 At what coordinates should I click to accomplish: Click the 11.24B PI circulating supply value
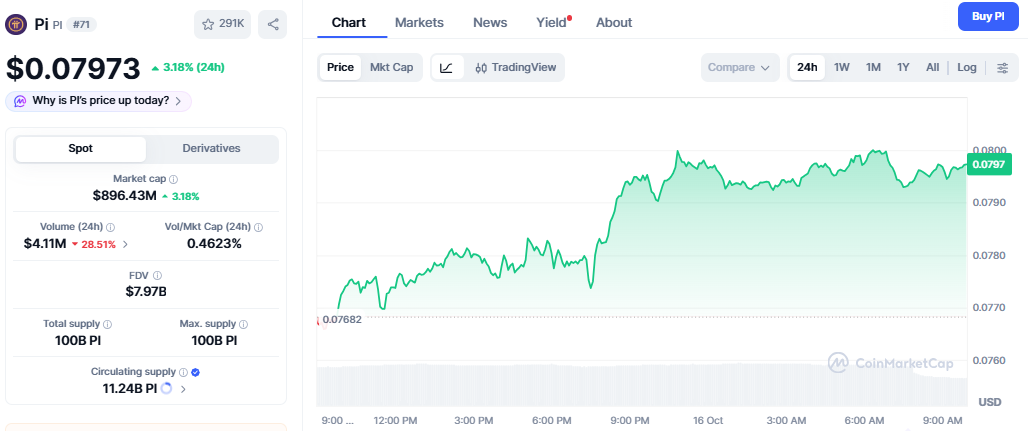[130, 388]
